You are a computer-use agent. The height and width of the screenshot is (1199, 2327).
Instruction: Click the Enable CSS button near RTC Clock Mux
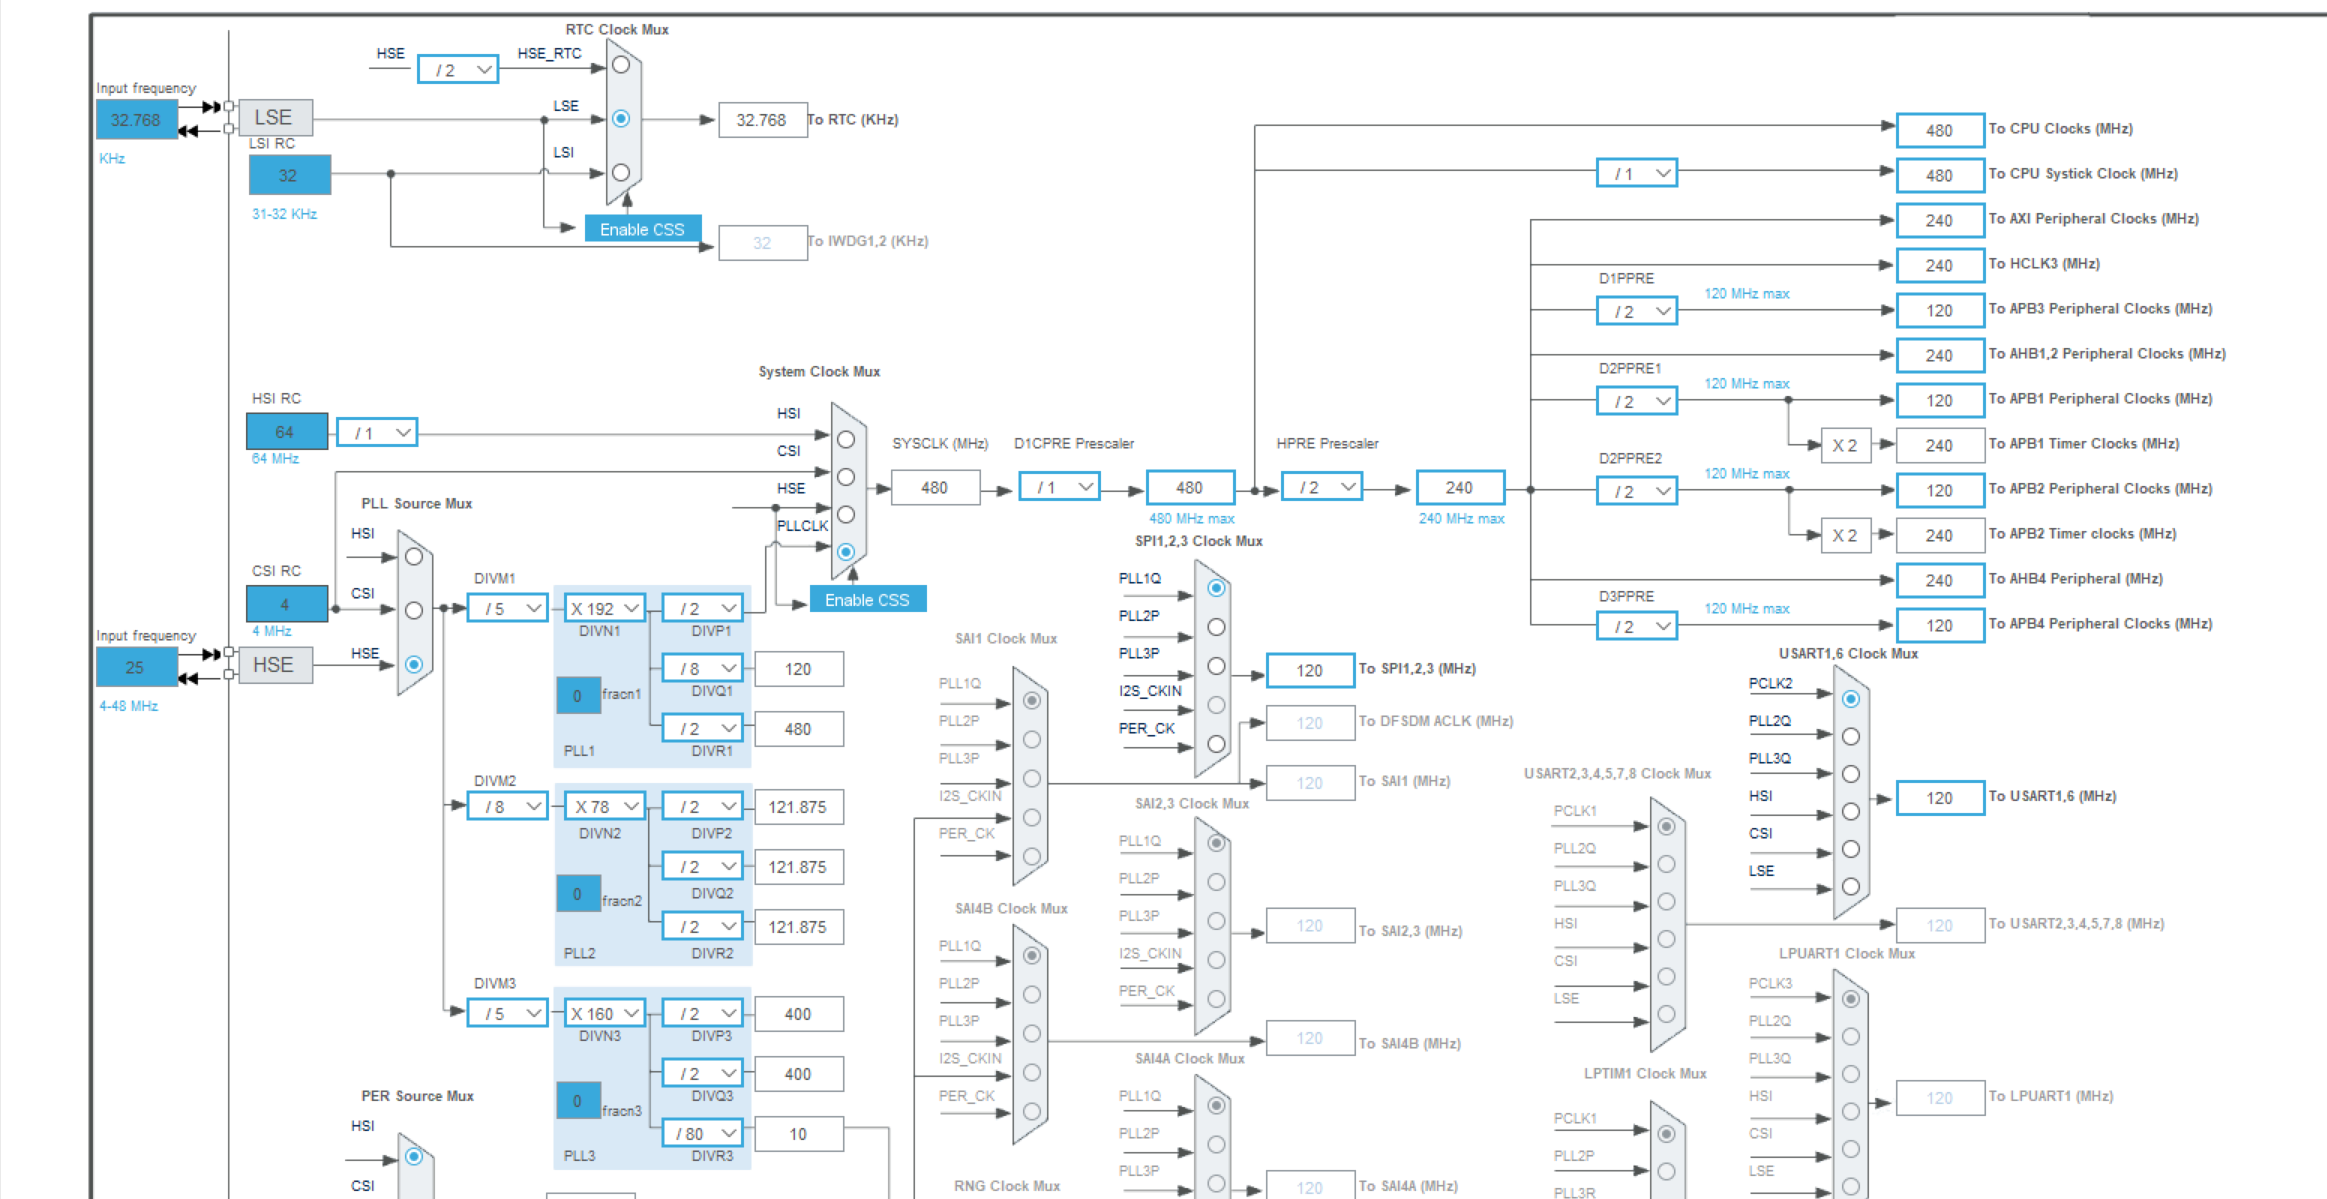point(641,228)
